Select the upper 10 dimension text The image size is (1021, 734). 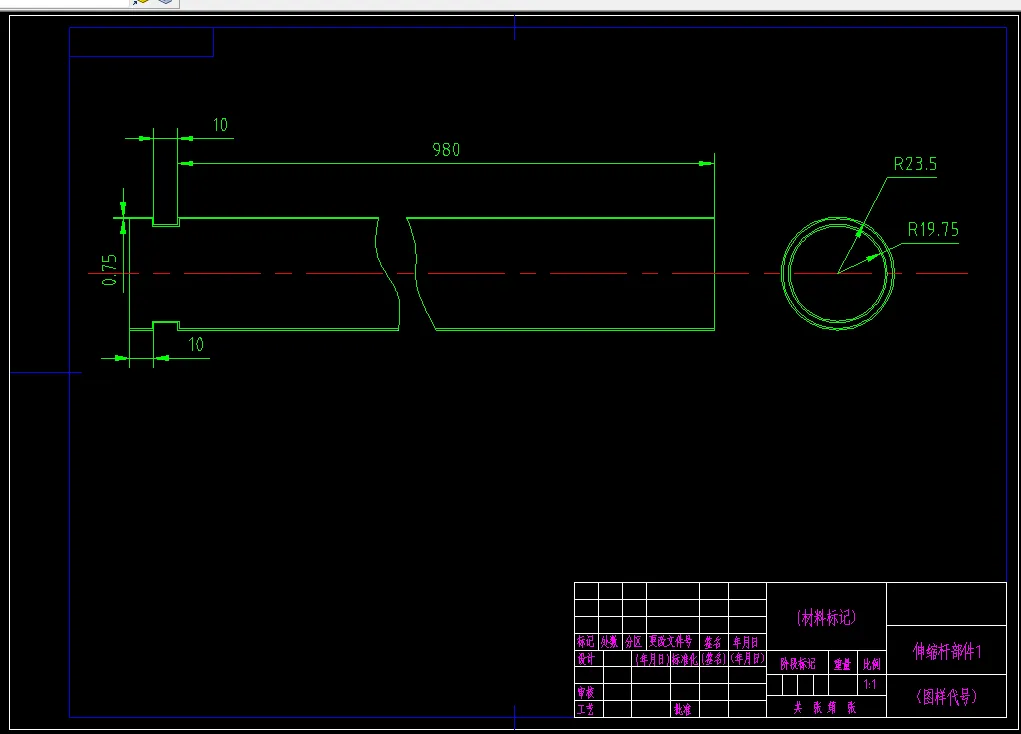click(x=220, y=125)
